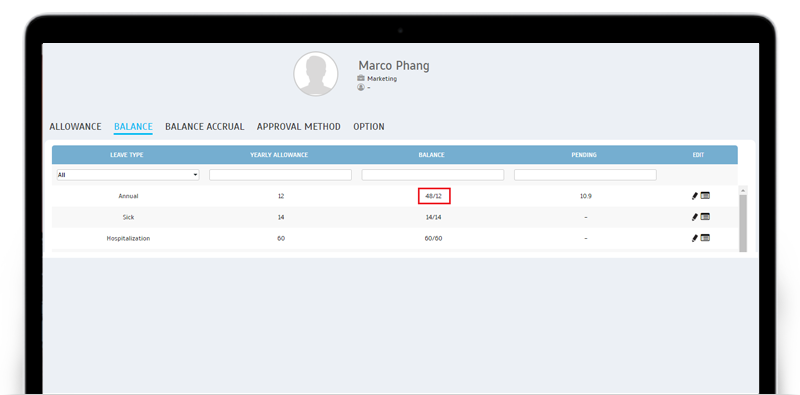
Task: Expand the Leave Type 'All' dropdown filter
Action: pos(128,175)
